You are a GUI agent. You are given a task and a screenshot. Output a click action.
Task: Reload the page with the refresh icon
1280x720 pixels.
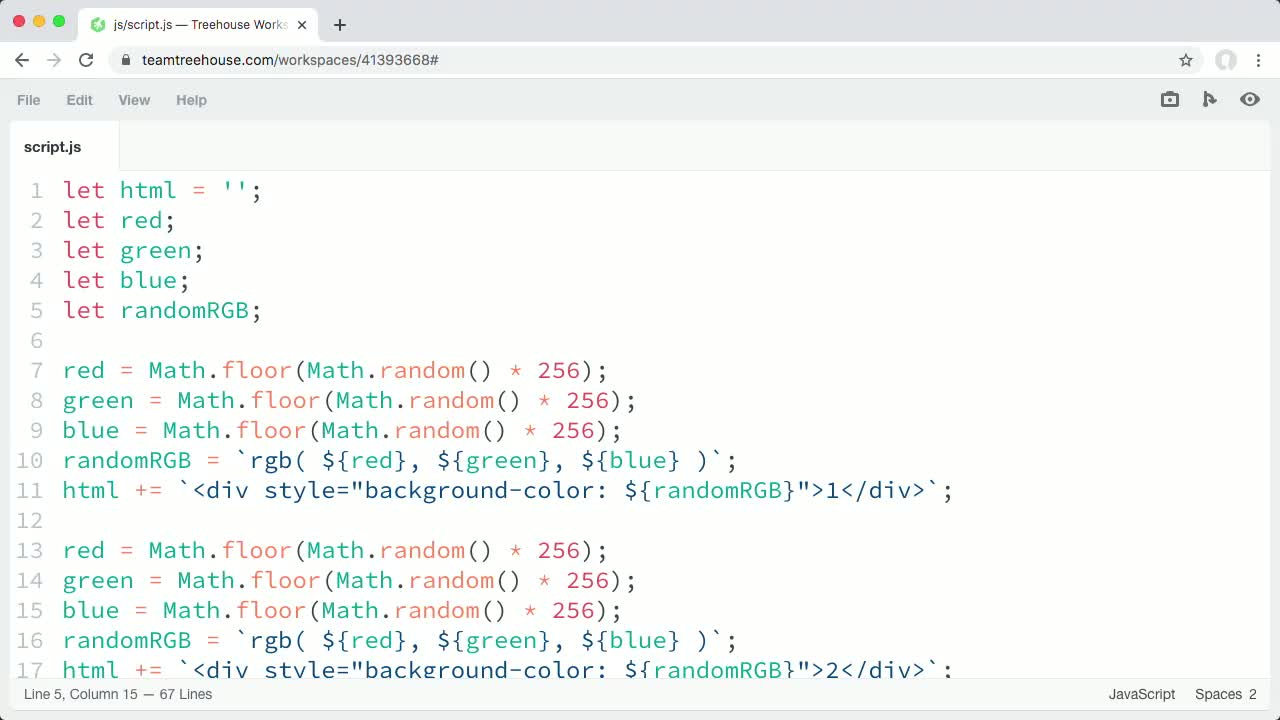point(86,60)
